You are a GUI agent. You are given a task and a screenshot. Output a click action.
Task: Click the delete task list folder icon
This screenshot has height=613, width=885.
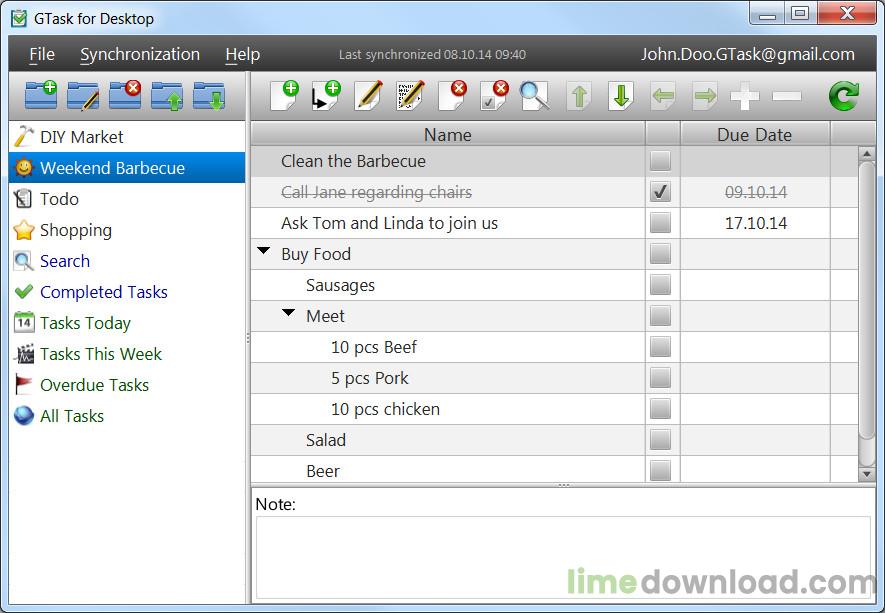pos(125,95)
